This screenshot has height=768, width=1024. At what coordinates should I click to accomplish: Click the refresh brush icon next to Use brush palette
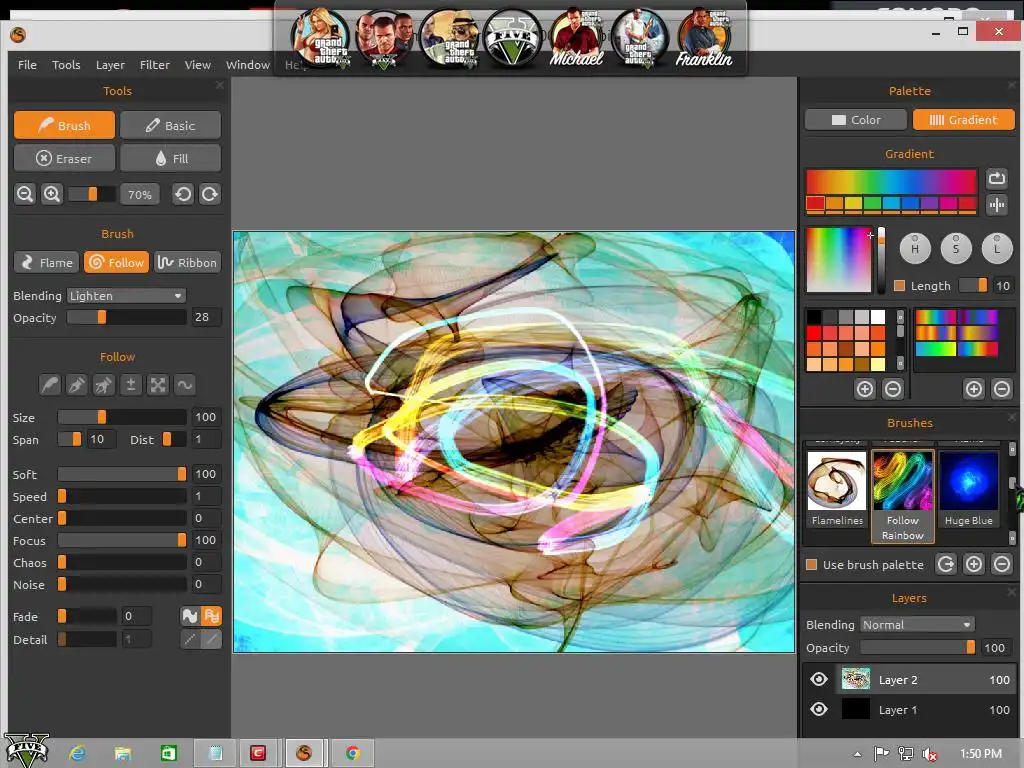946,564
